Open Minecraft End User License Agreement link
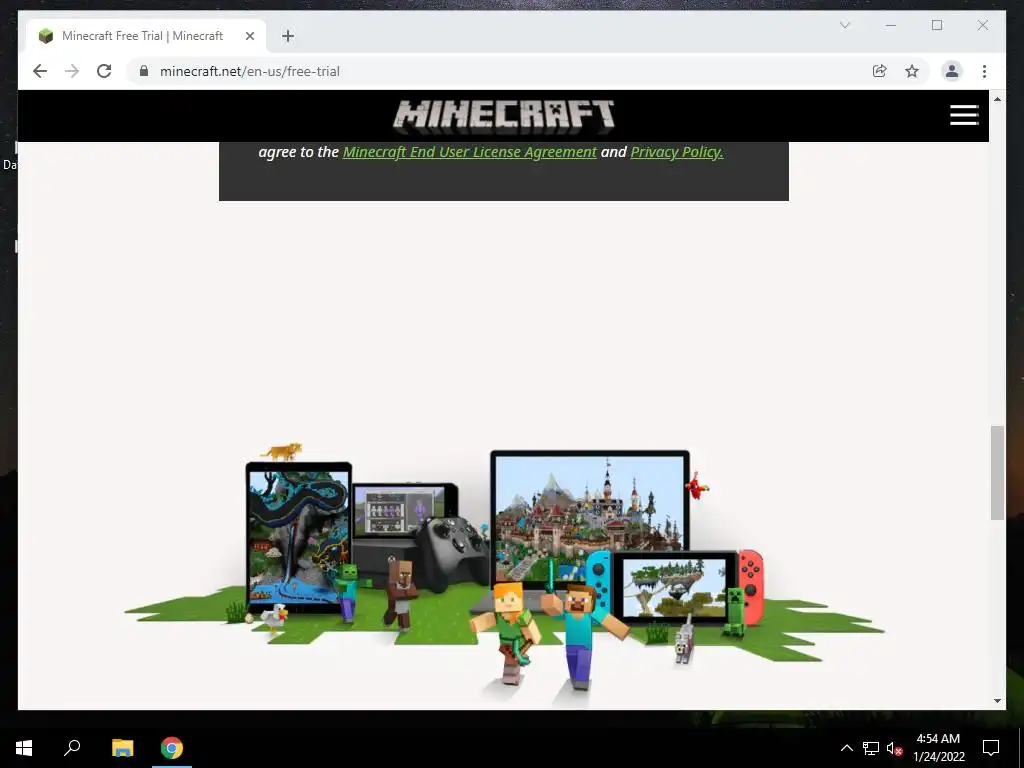Image resolution: width=1024 pixels, height=768 pixels. point(470,152)
